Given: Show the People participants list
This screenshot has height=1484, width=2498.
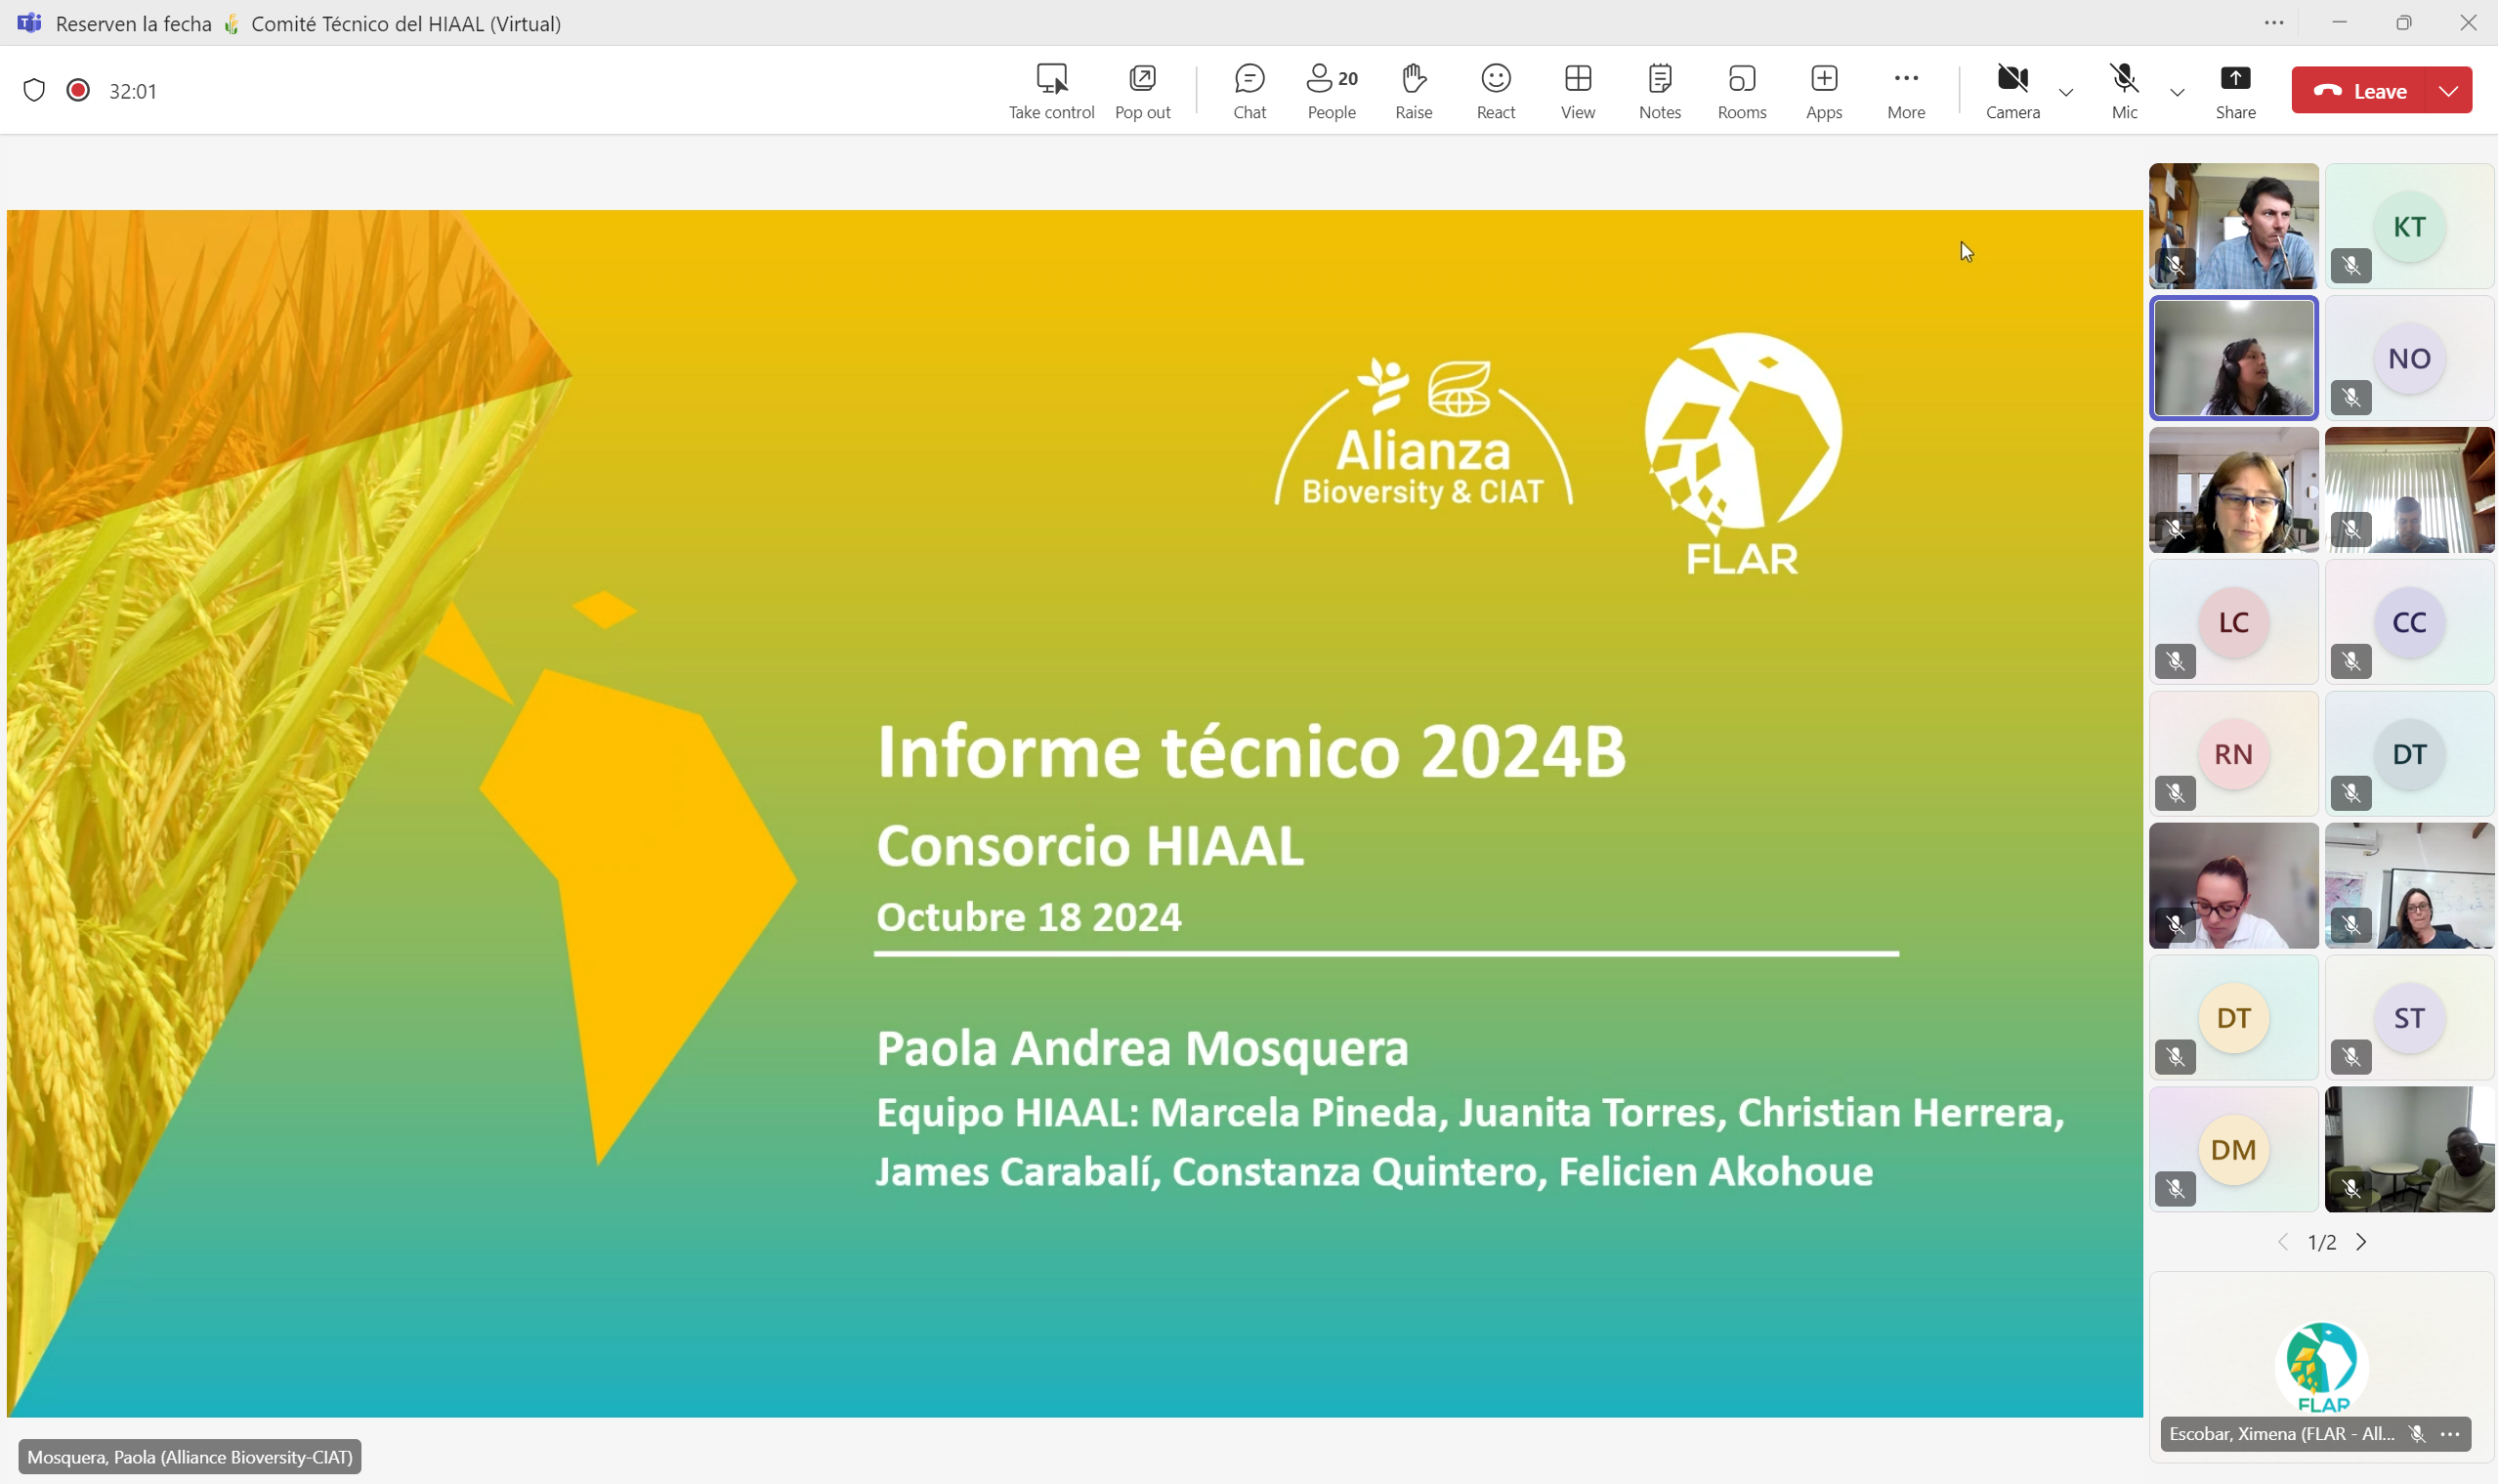Looking at the screenshot, I should [x=1332, y=91].
